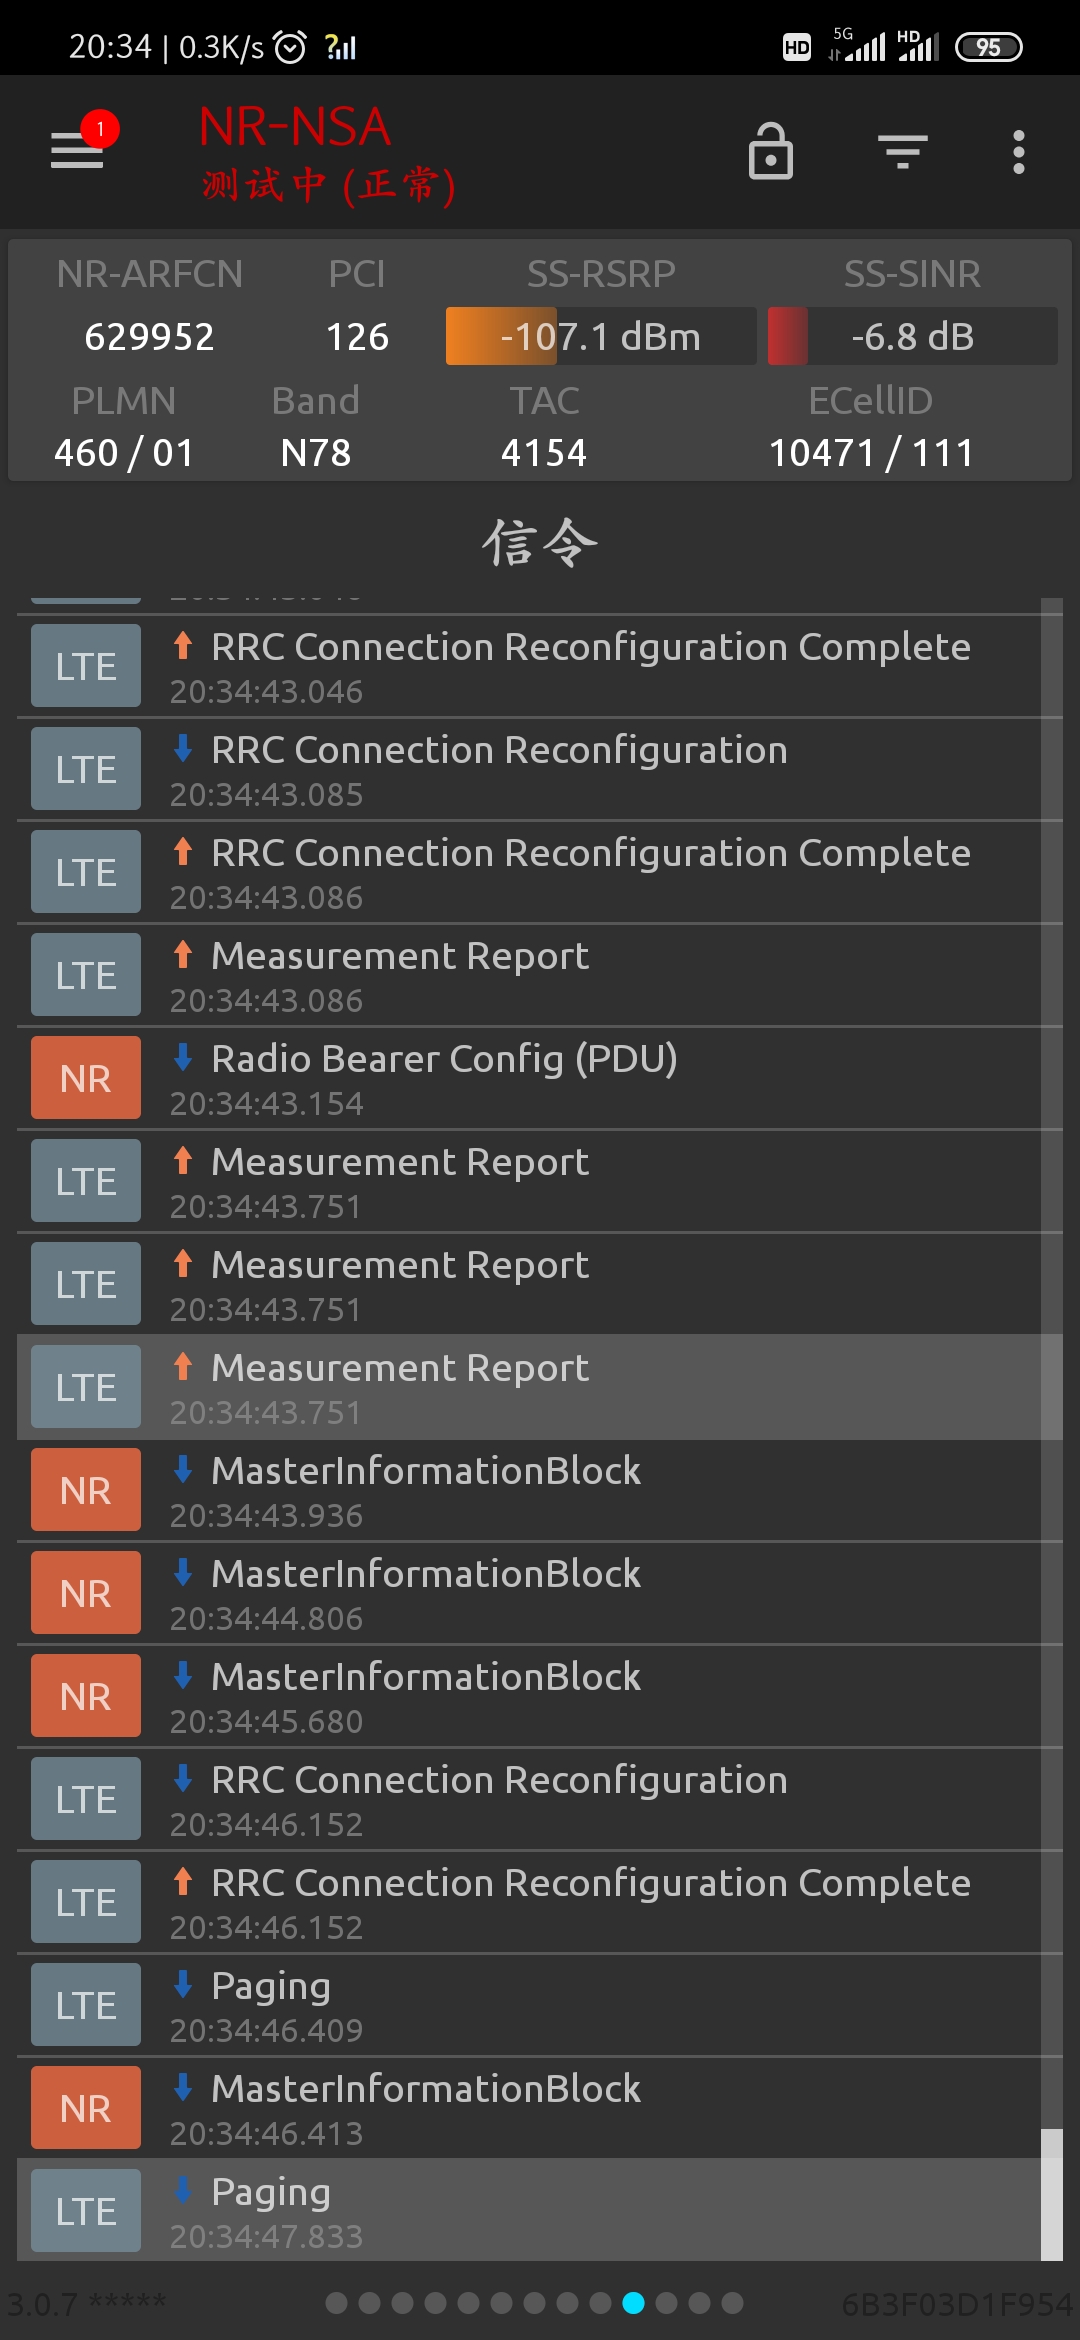Tap downlink arrow of RRC Reconfiguration 20:34:43.085
The height and width of the screenshot is (2340, 1080).
pyautogui.click(x=183, y=748)
